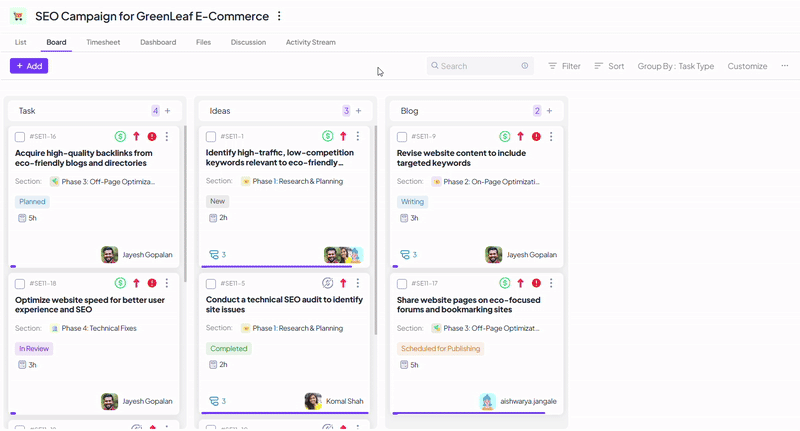Viewport: 800px width, 431px height.
Task: Open the Group By: Task Type dropdown
Action: point(676,66)
